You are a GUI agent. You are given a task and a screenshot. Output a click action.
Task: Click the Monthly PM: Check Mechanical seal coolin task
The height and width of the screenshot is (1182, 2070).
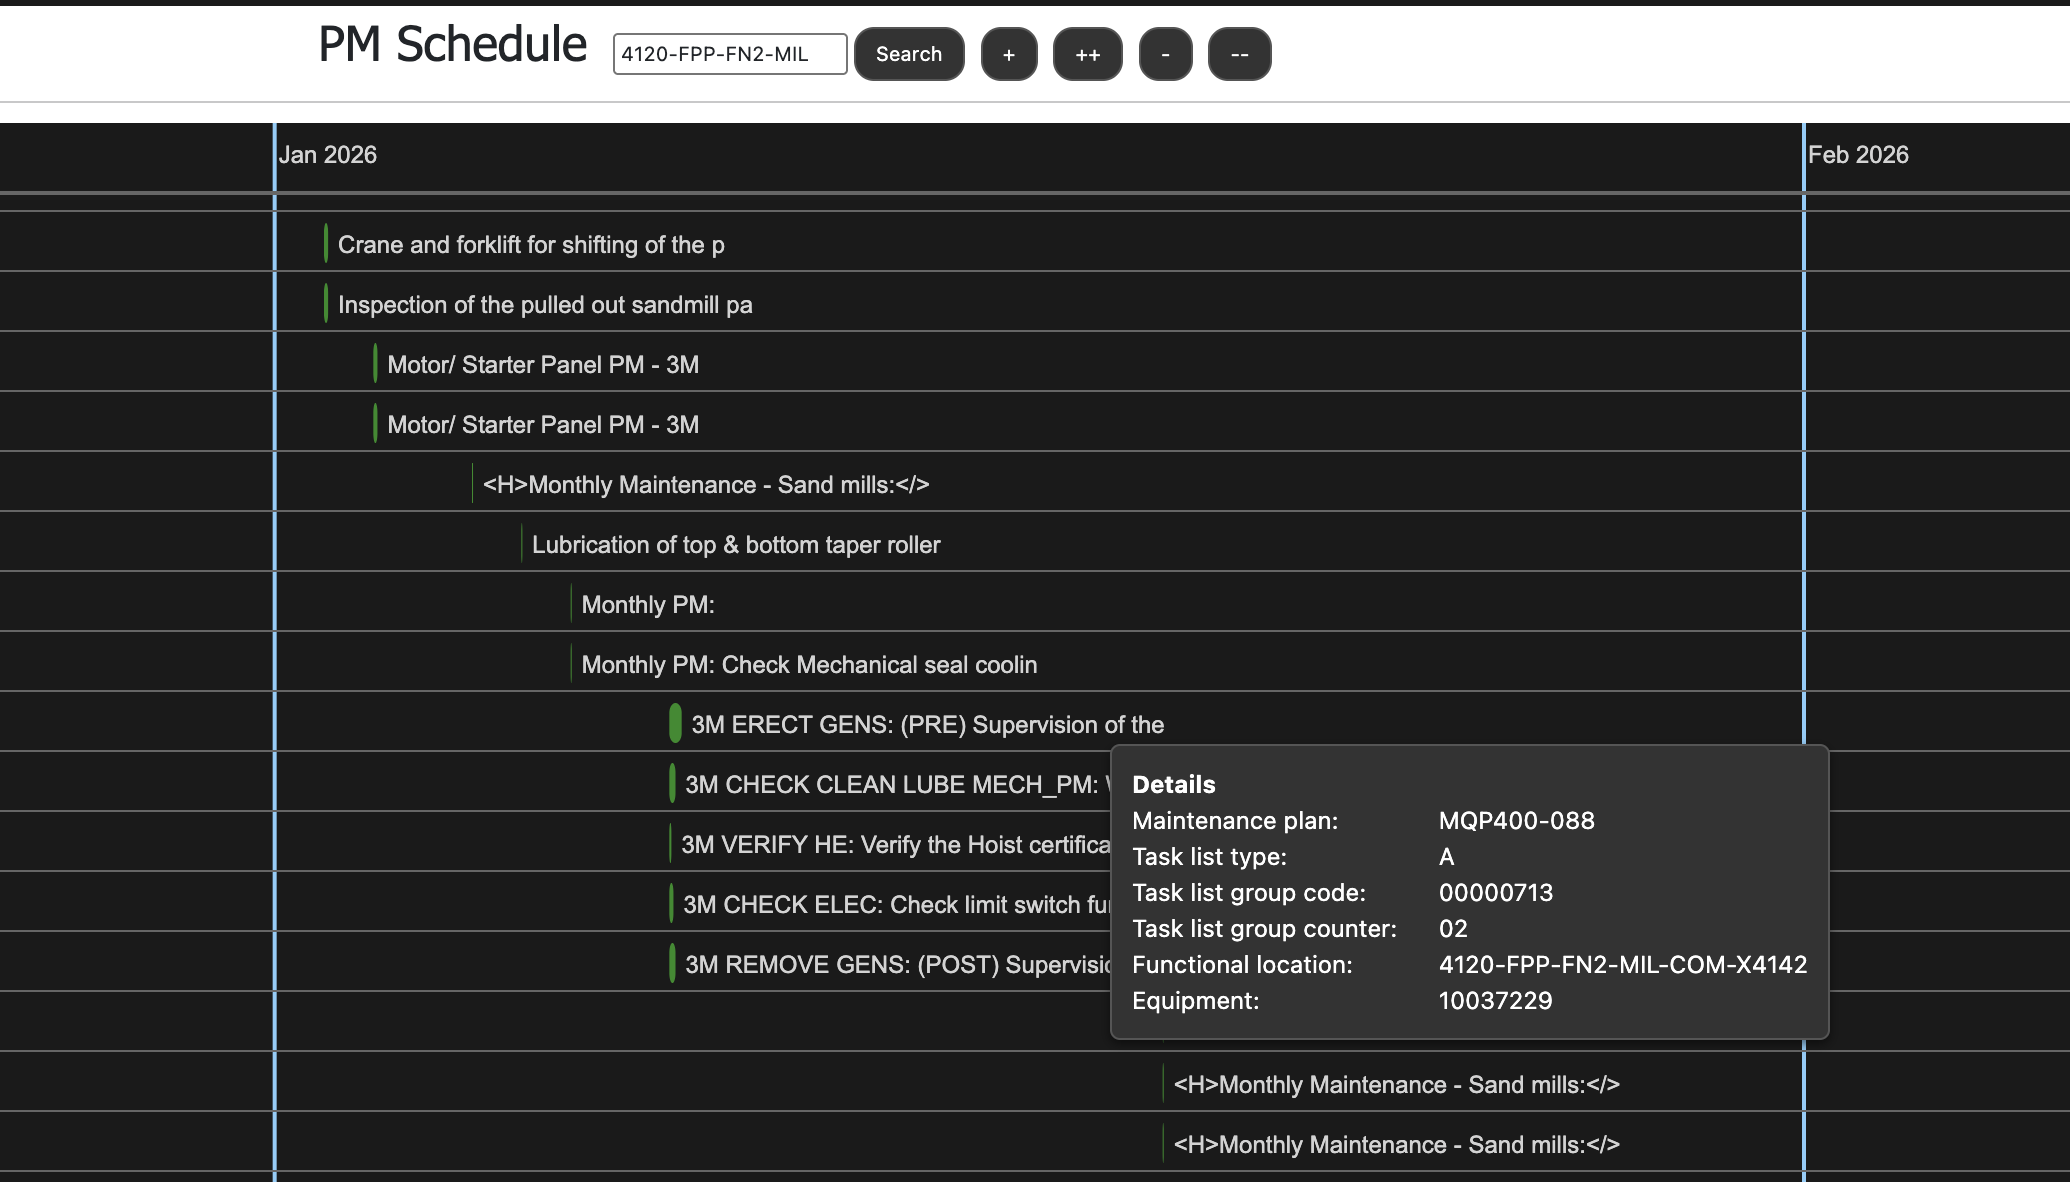(573, 663)
